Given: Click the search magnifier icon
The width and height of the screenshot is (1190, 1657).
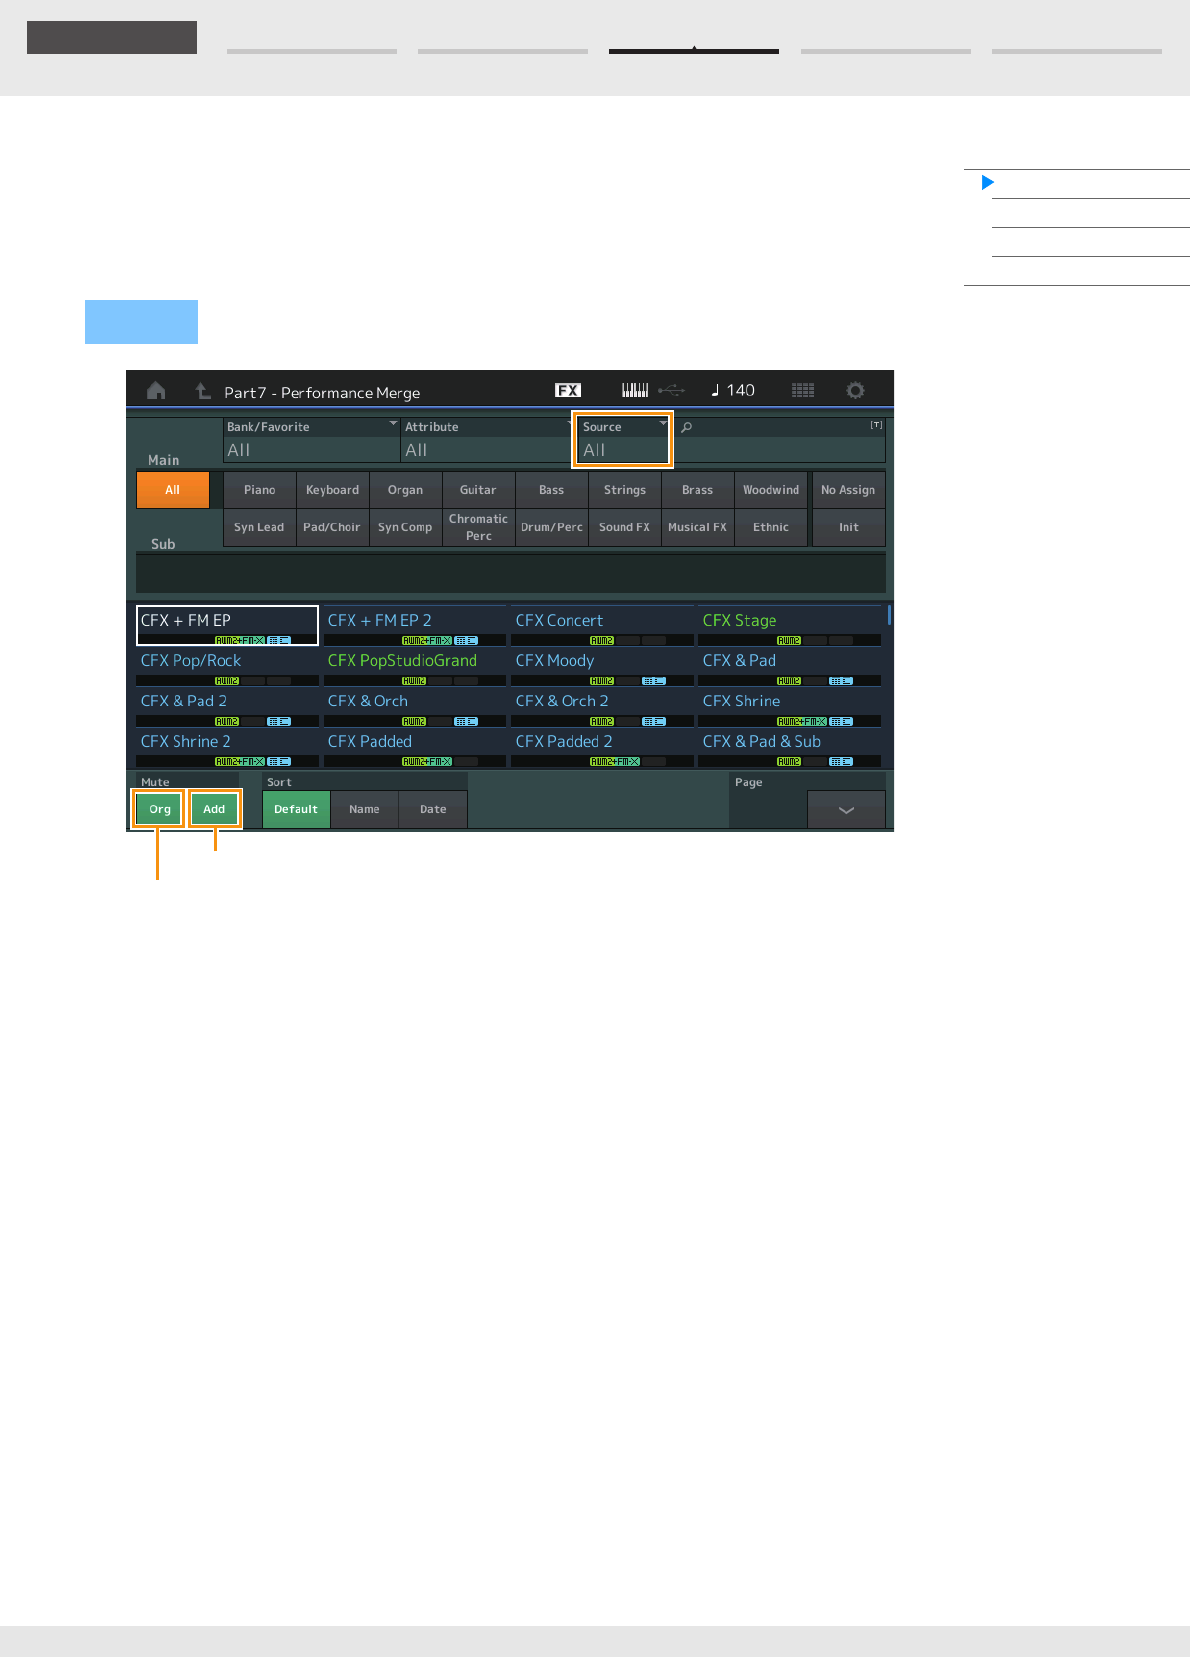Looking at the screenshot, I should [687, 427].
